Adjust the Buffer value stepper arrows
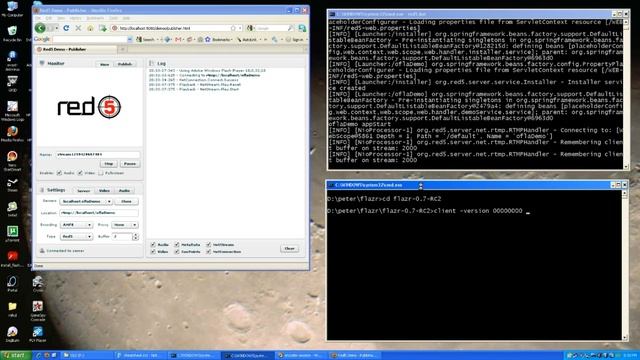This screenshot has height=360, width=640. (x=136, y=236)
